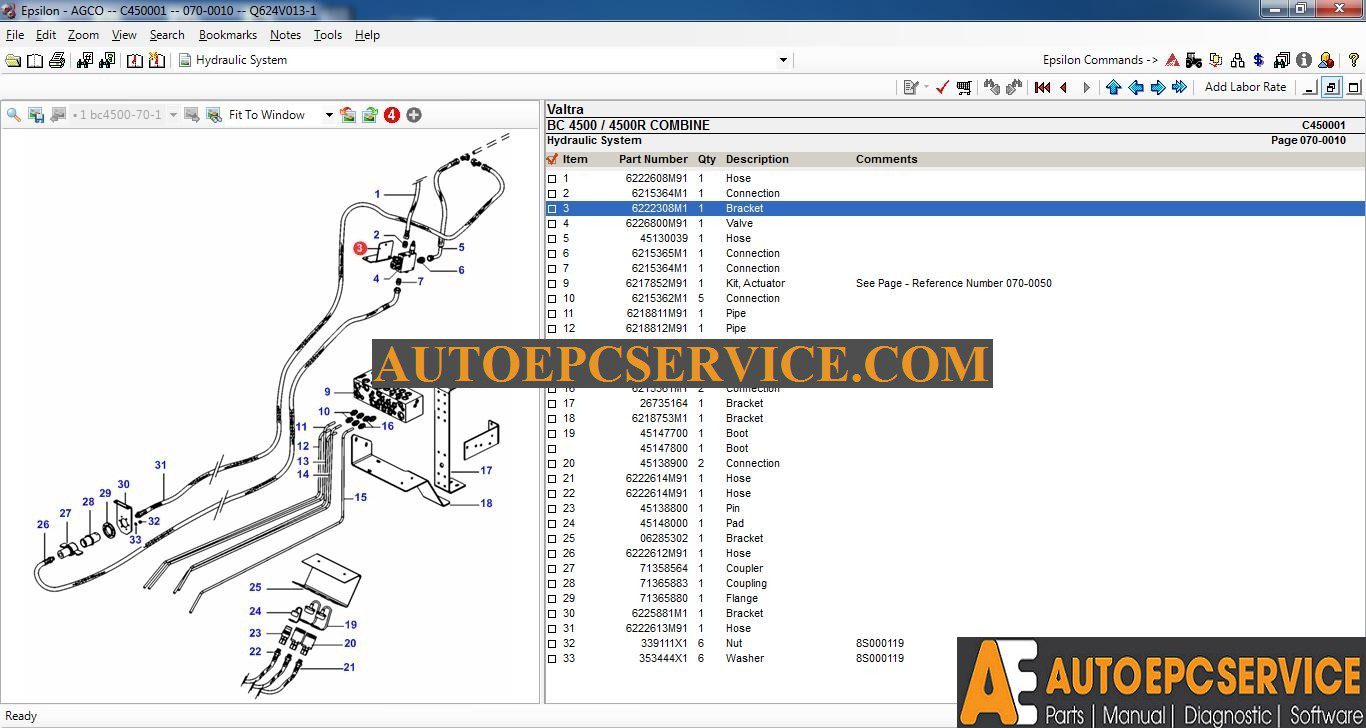Select checkbox for item 23 Pin
The width and height of the screenshot is (1366, 728).
[x=552, y=509]
